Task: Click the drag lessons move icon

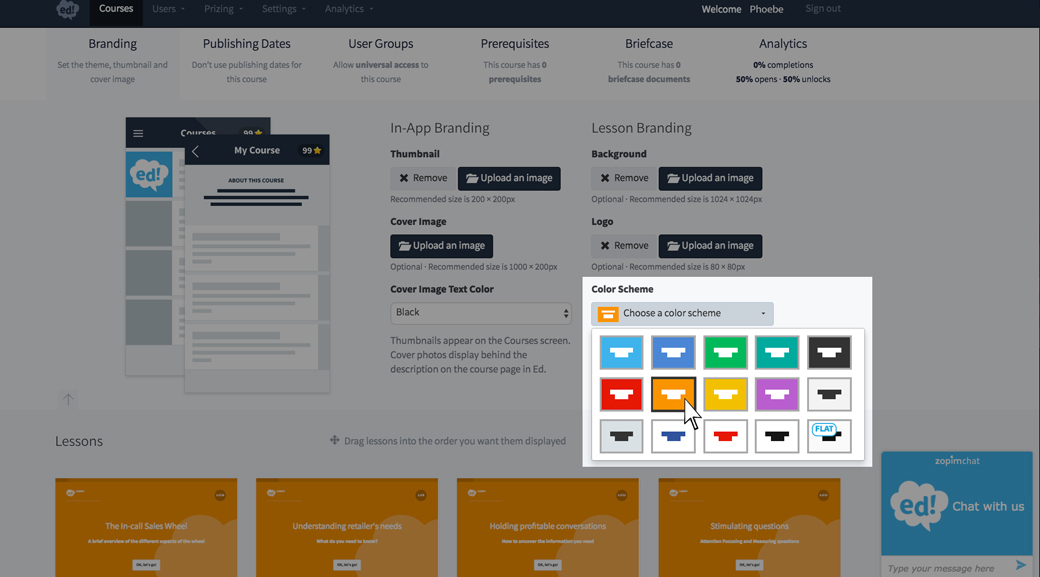Action: (x=334, y=440)
